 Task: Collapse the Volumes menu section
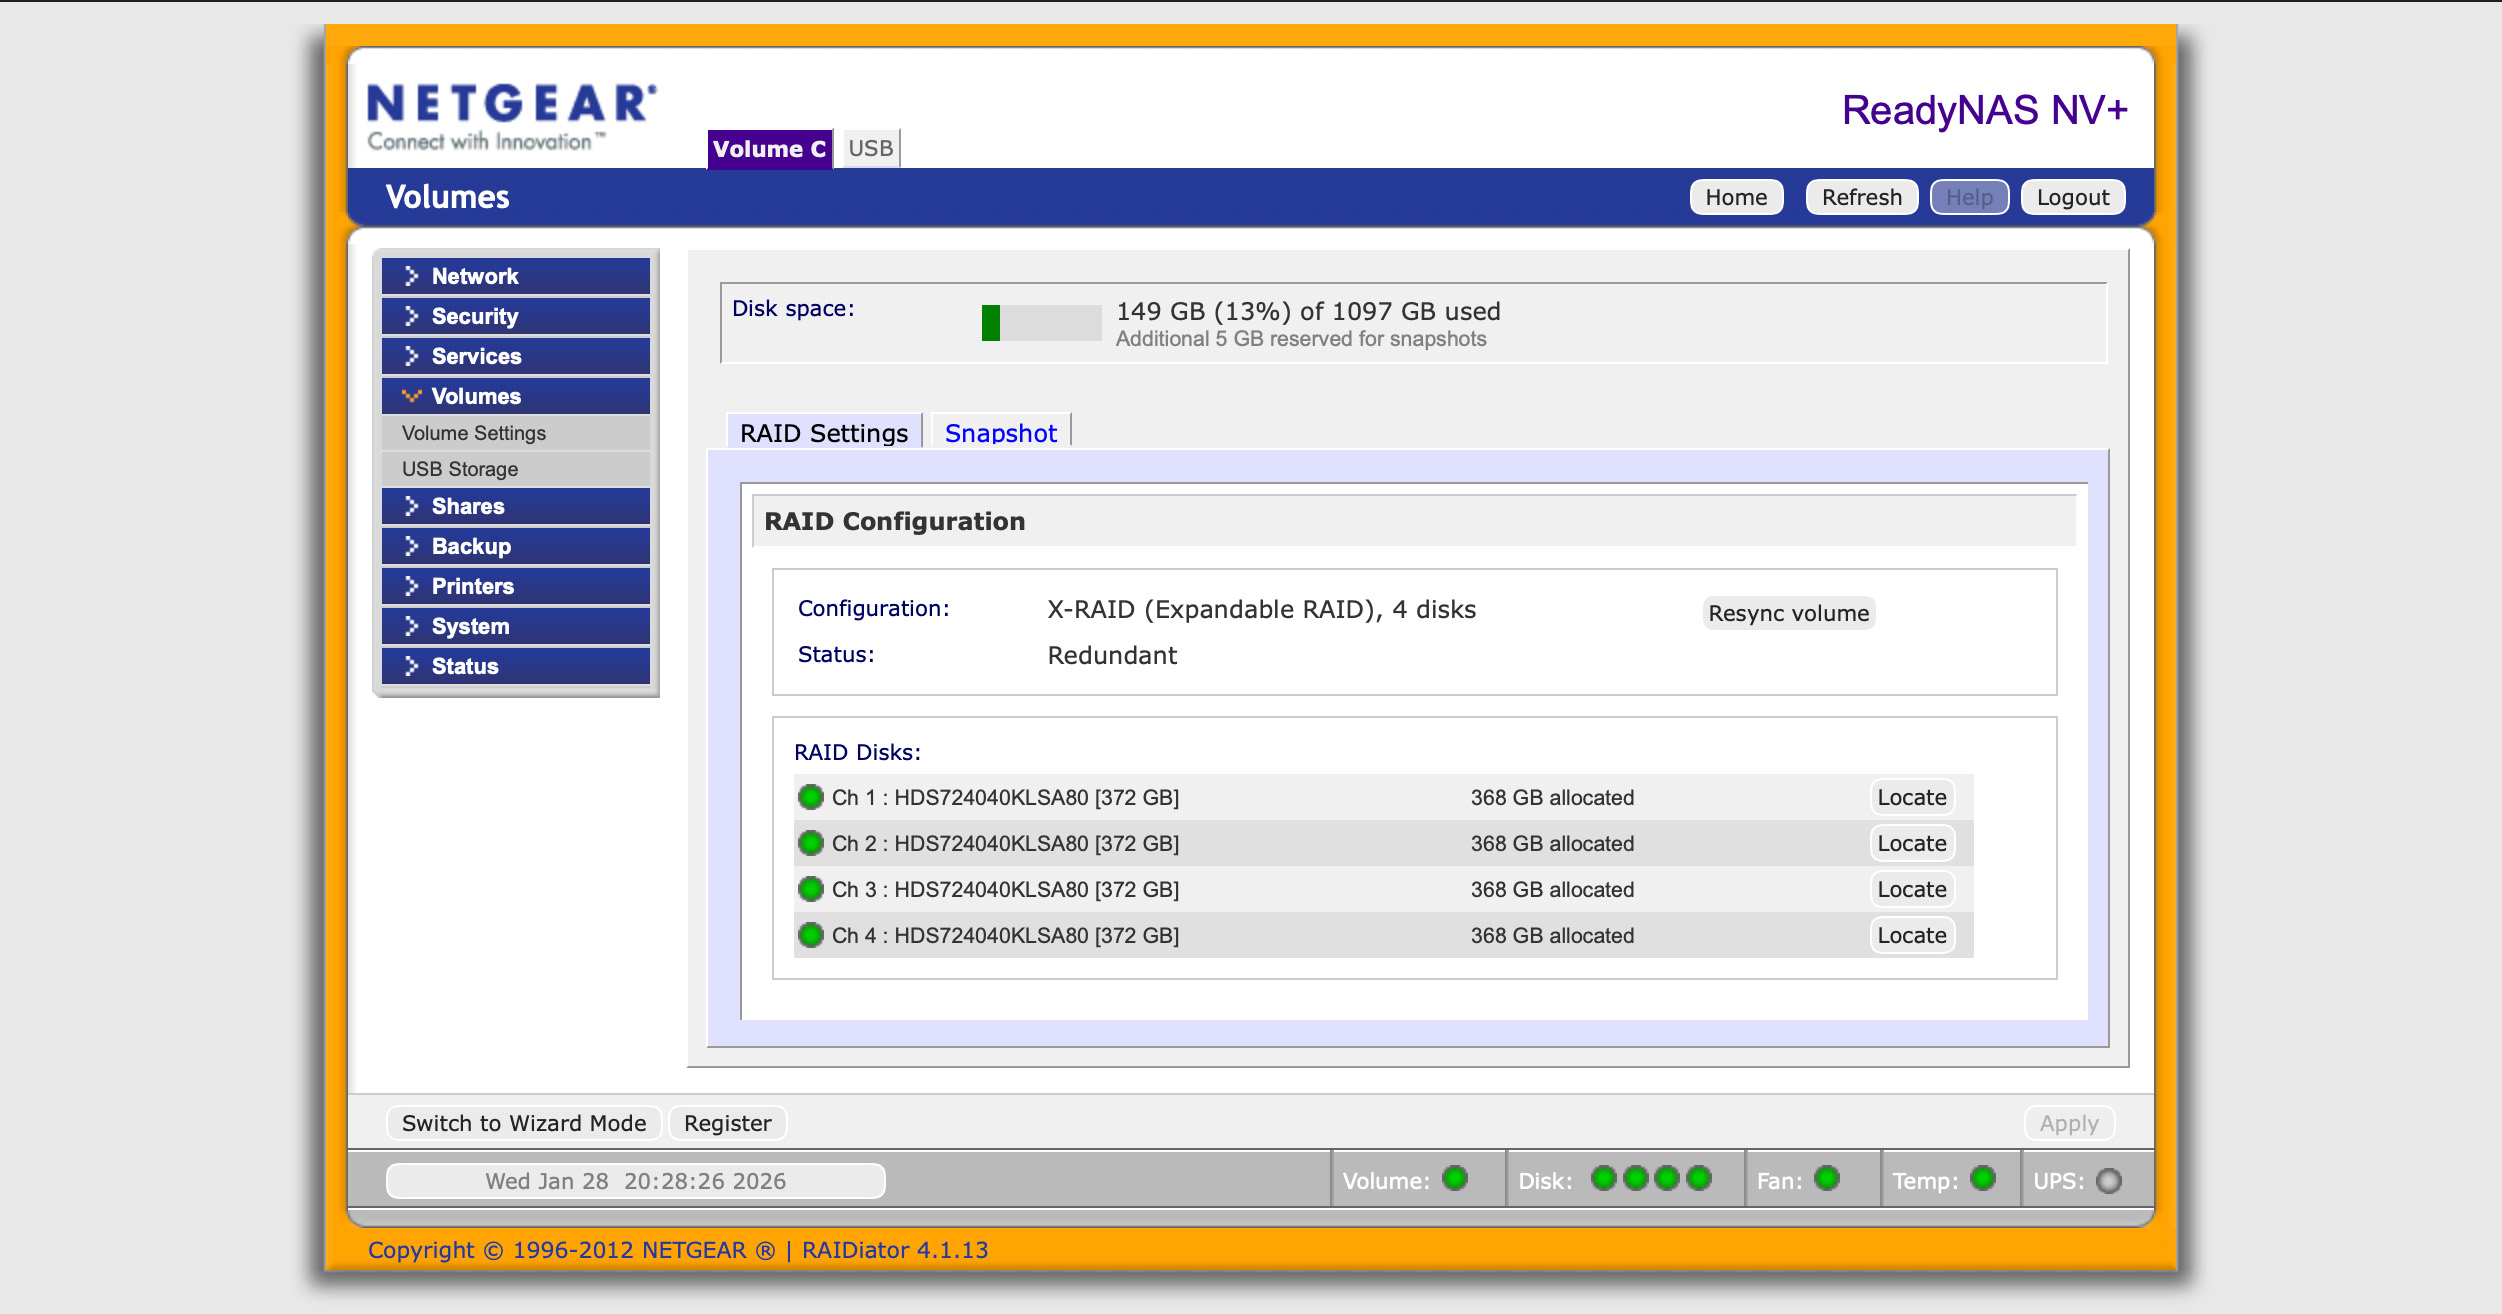pos(516,396)
